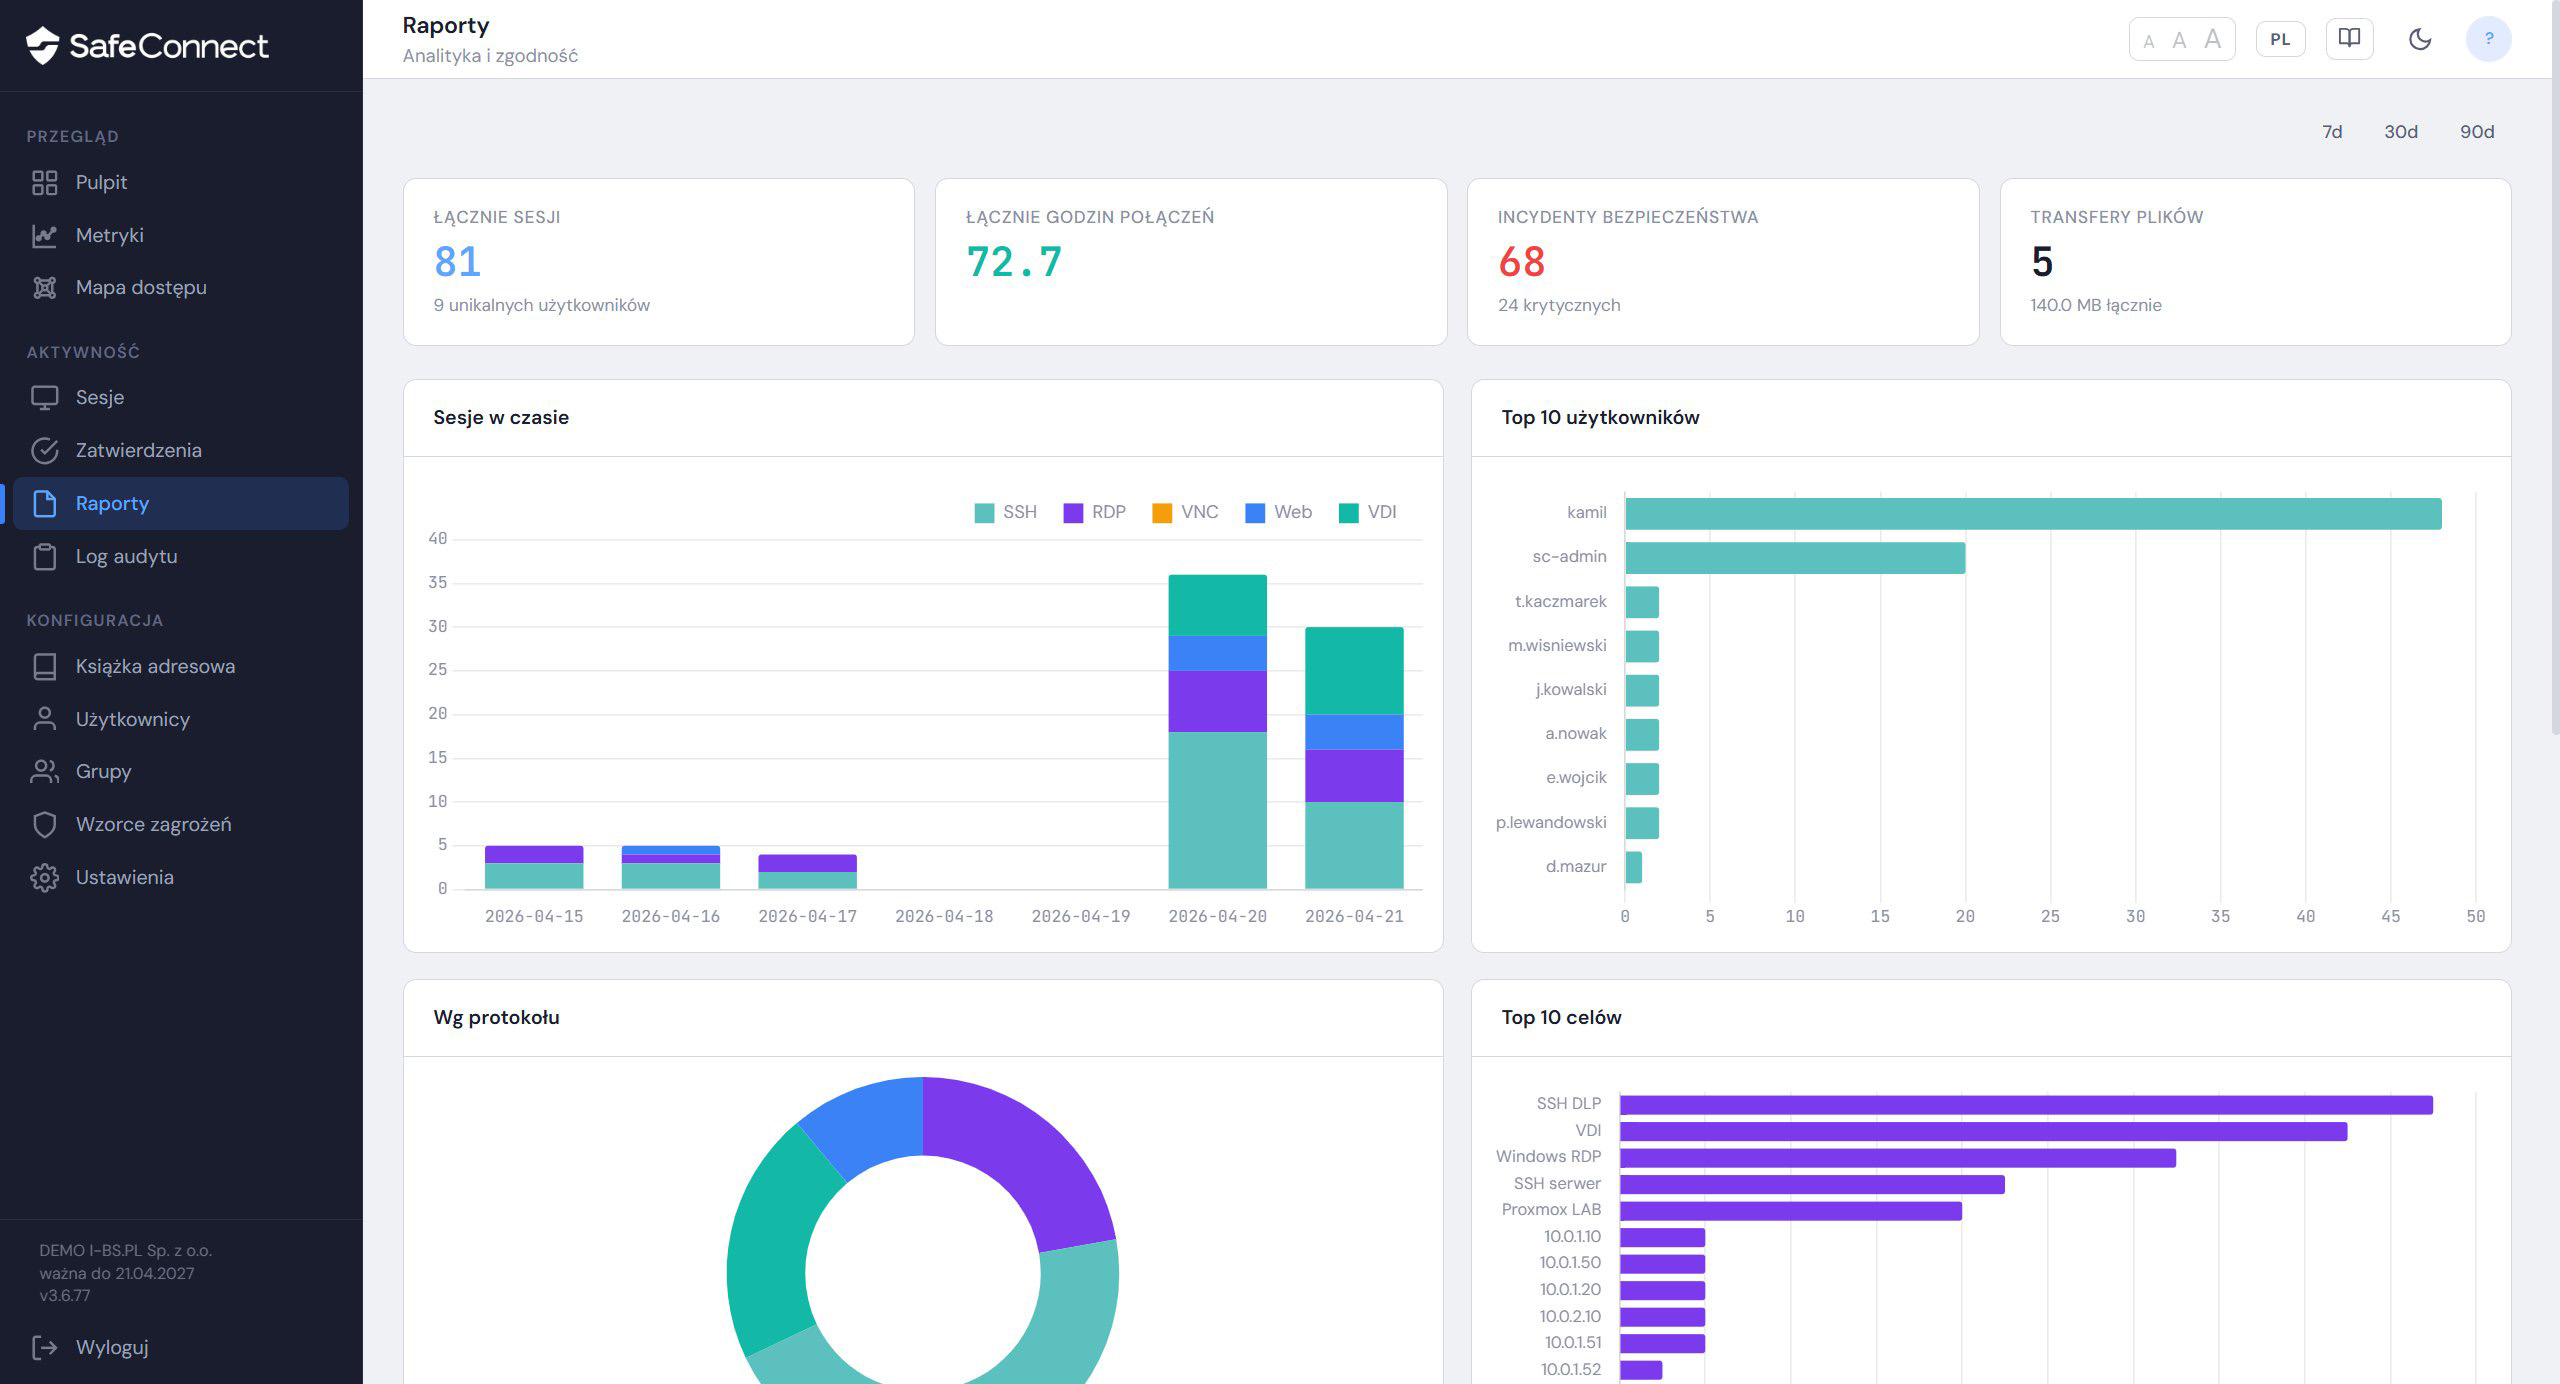This screenshot has height=1384, width=2560.
Task: Toggle VNC series in chart legend
Action: (1185, 512)
